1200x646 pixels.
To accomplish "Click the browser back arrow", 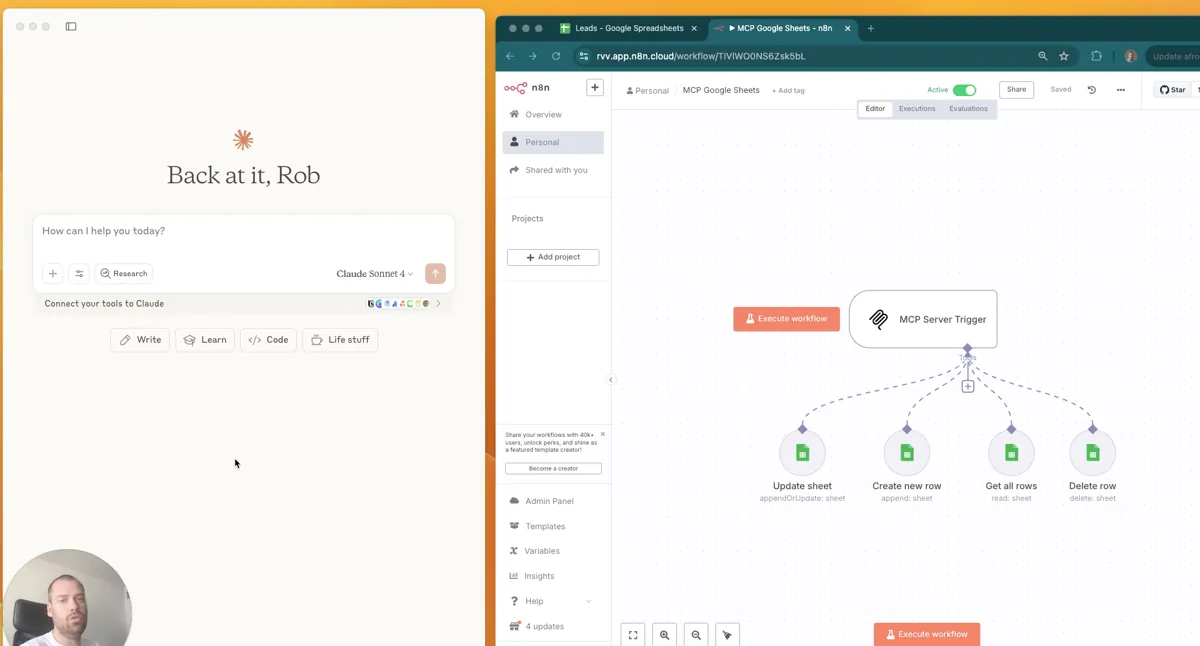I will coord(510,56).
